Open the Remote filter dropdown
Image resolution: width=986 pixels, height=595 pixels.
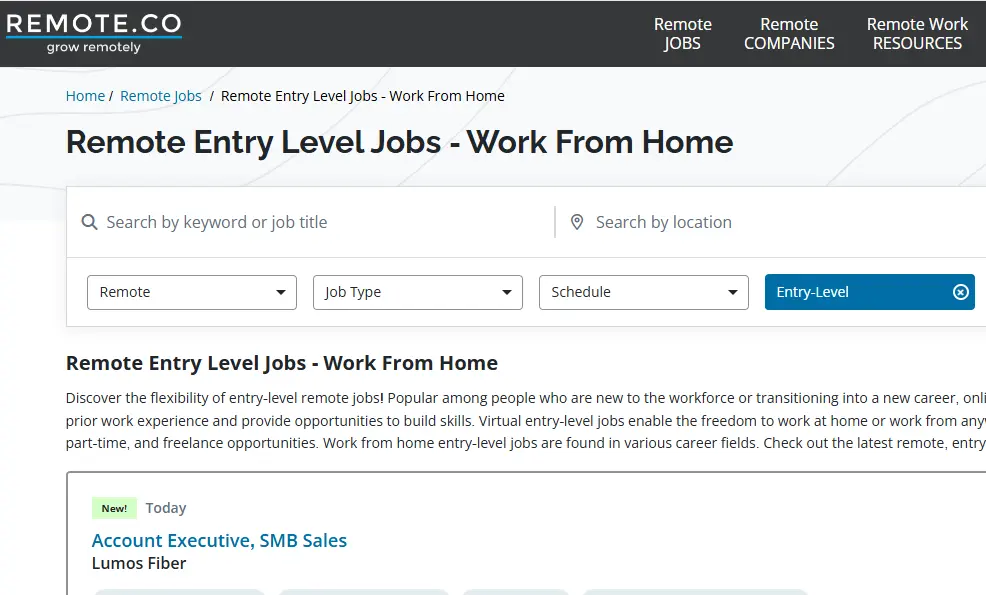pos(190,292)
